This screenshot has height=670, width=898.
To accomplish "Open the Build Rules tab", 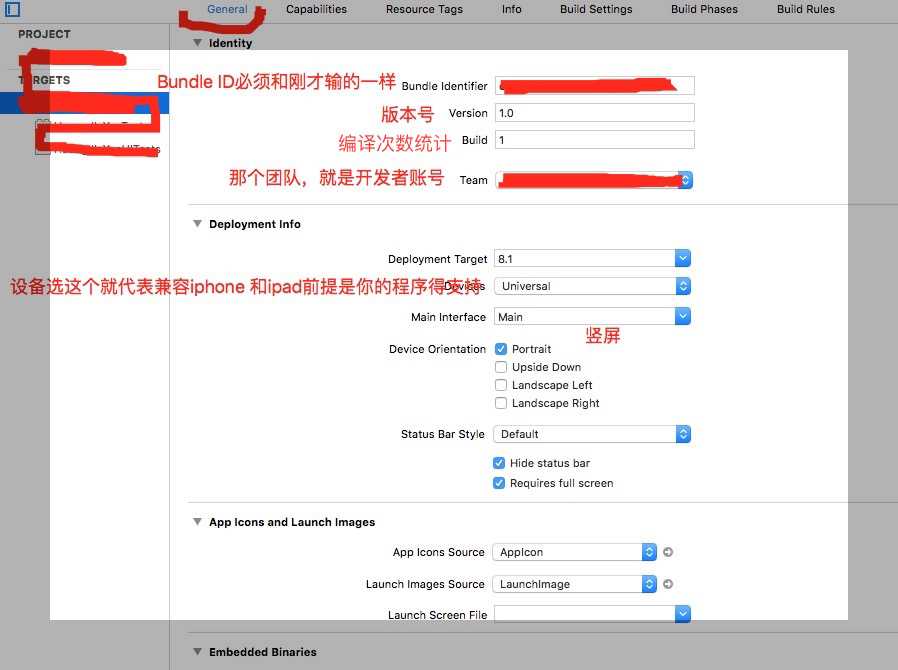I will [806, 9].
